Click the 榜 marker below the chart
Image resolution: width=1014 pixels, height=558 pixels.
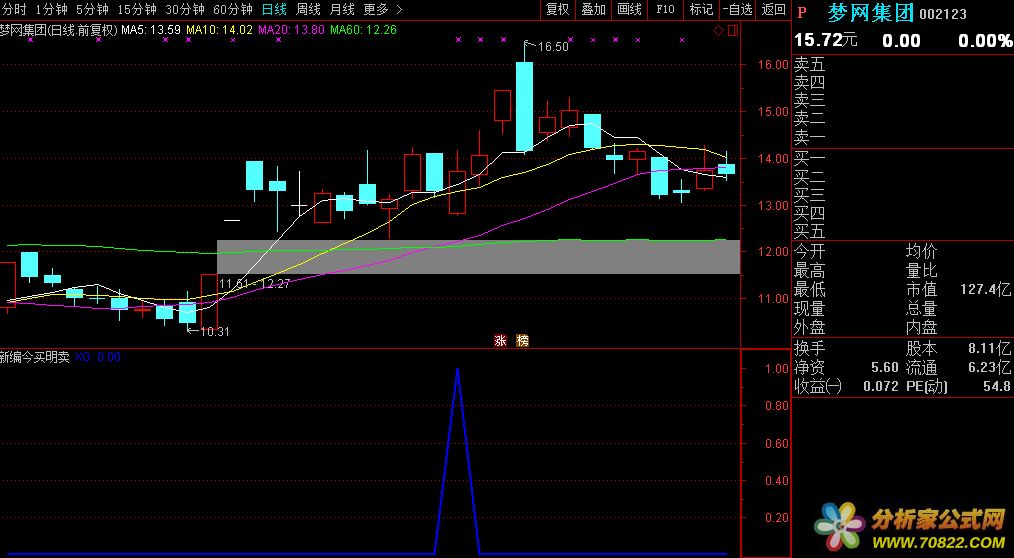pyautogui.click(x=522, y=340)
